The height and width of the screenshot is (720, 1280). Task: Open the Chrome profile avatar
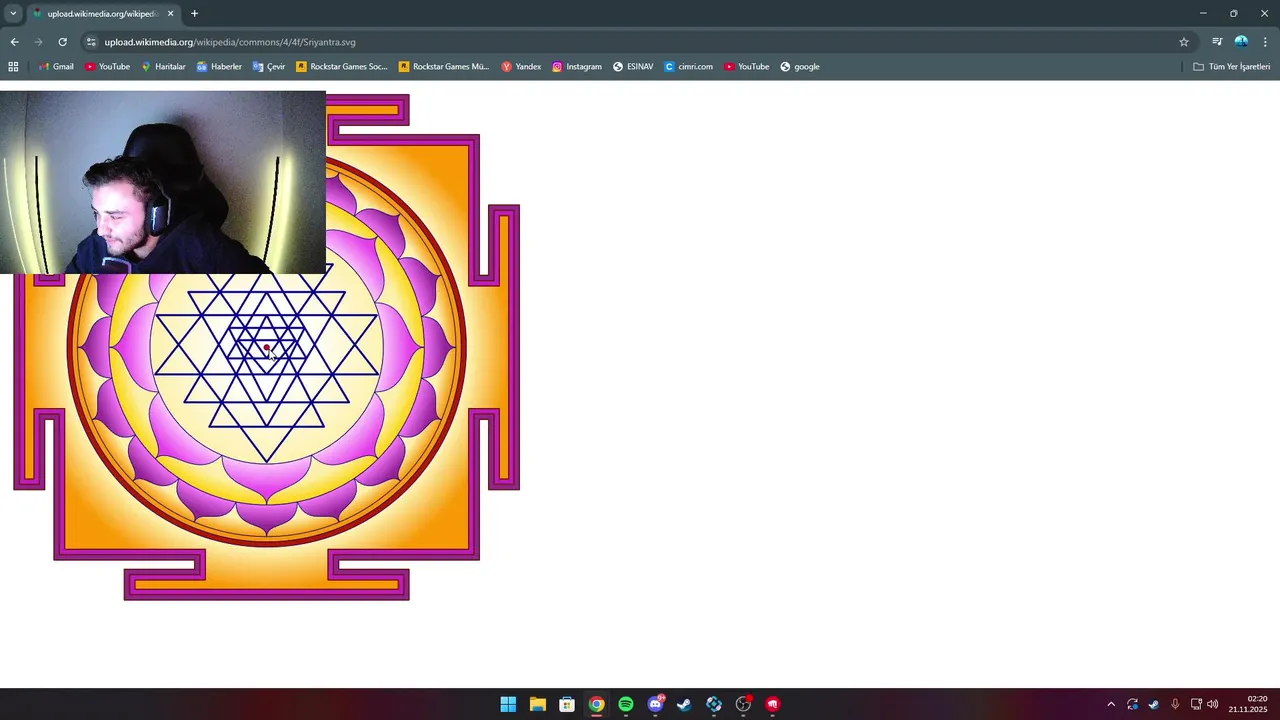(x=1241, y=42)
